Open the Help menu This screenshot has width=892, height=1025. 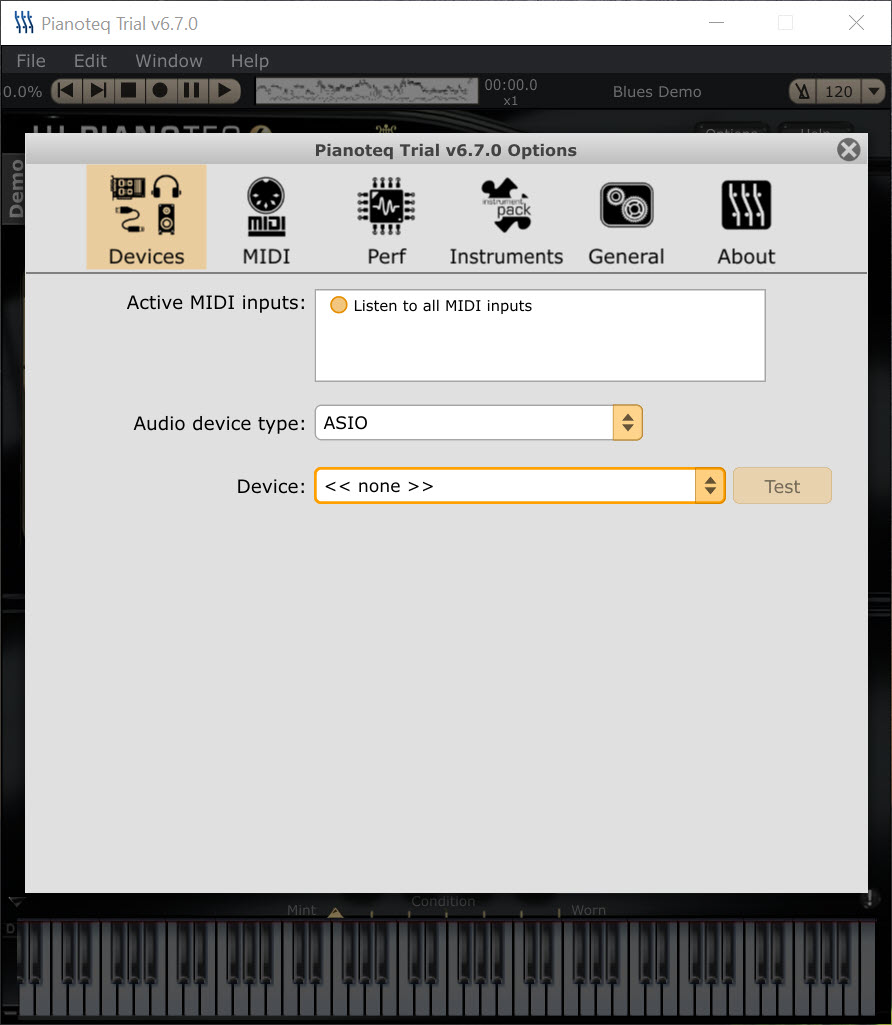250,61
